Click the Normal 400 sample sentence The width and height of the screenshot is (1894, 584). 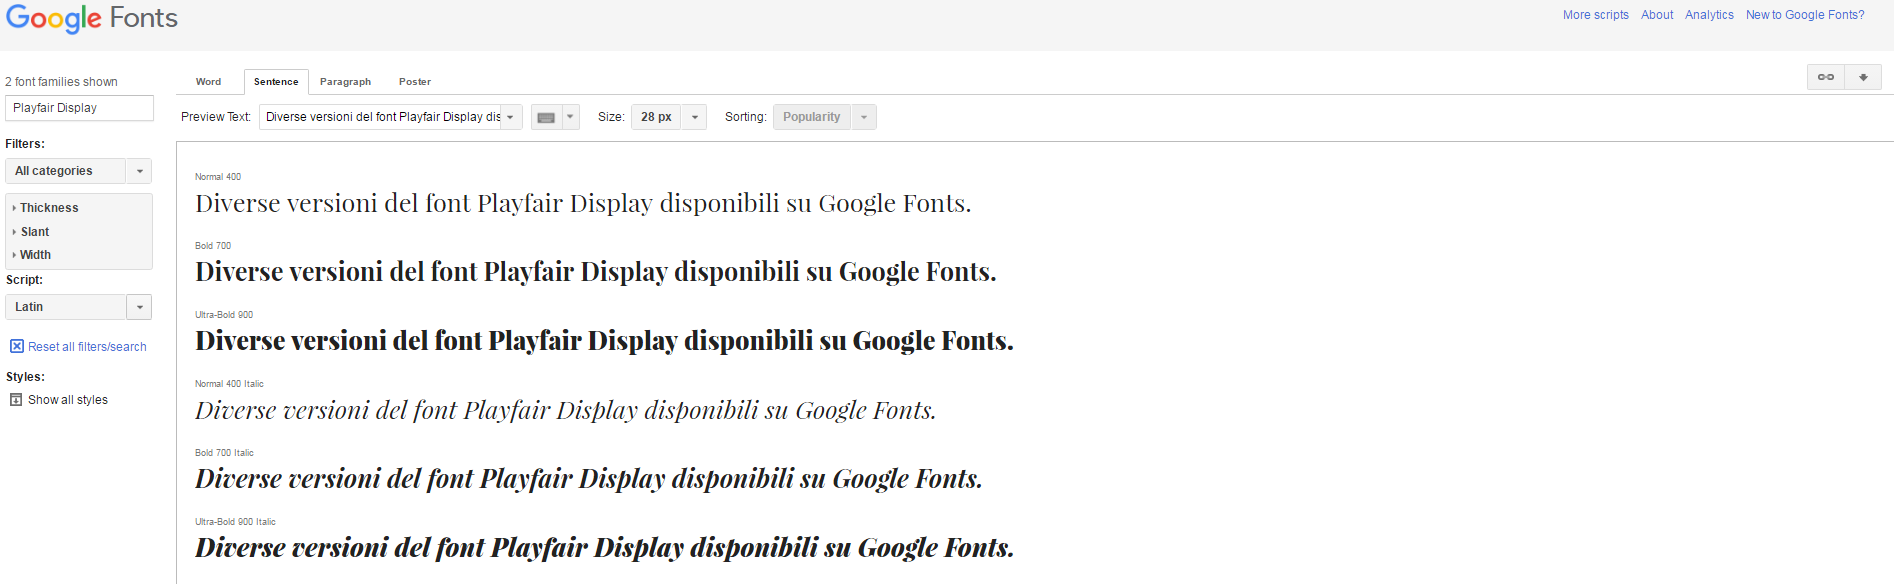583,204
